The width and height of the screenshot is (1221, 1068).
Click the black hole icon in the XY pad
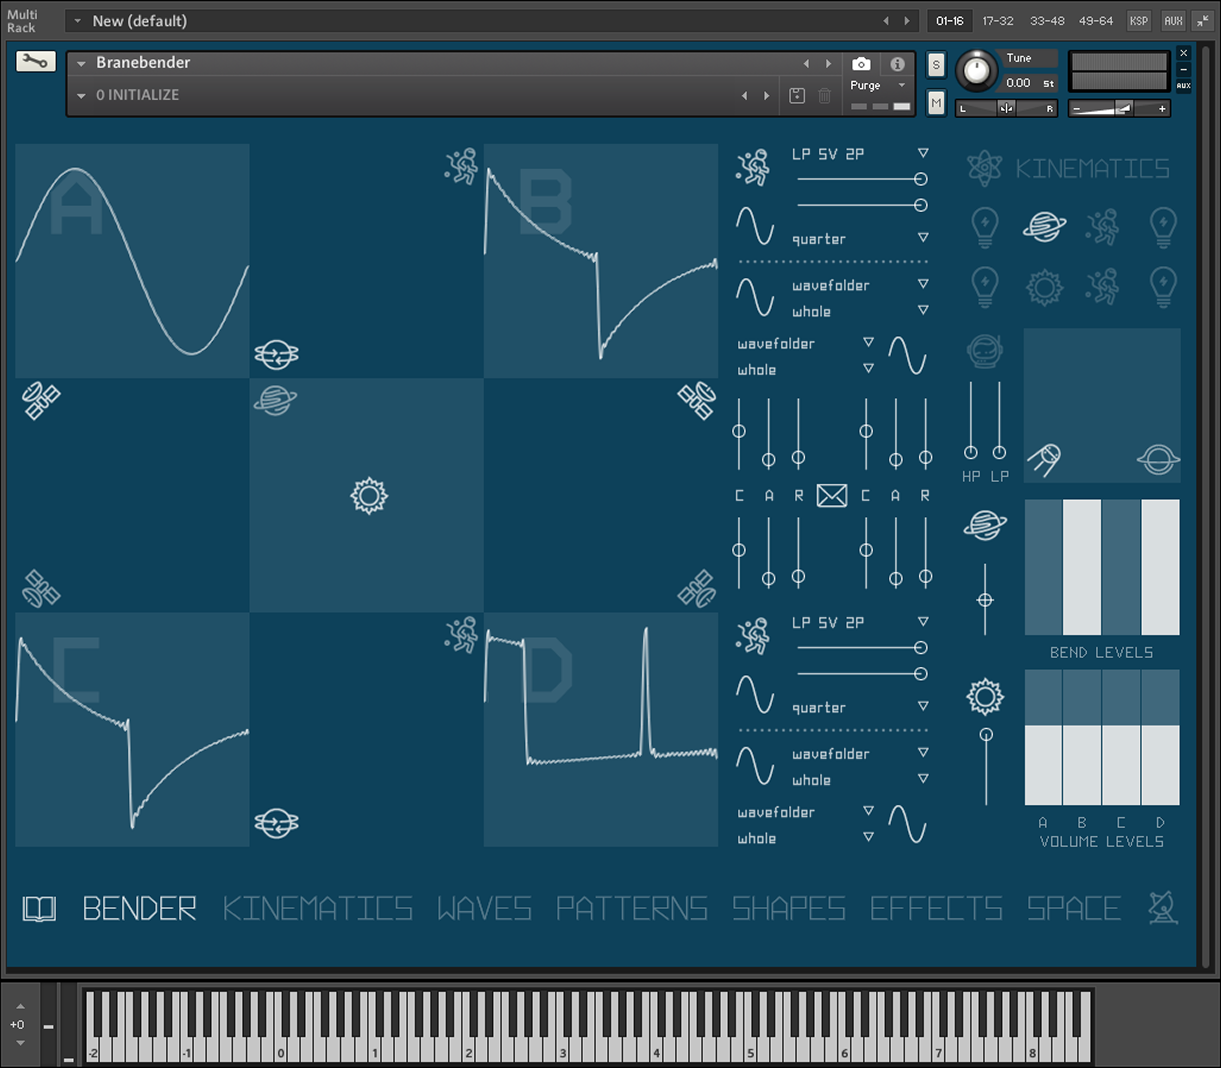coord(1158,460)
